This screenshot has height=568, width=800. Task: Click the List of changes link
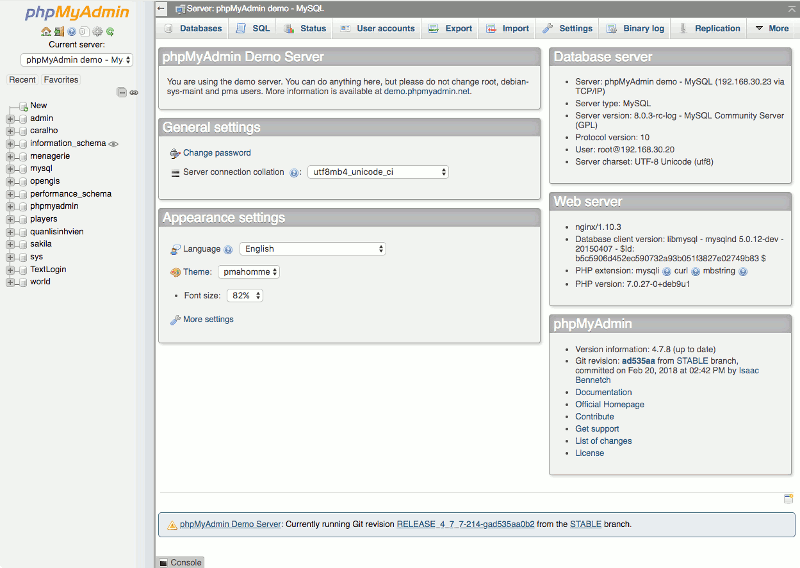click(x=604, y=441)
